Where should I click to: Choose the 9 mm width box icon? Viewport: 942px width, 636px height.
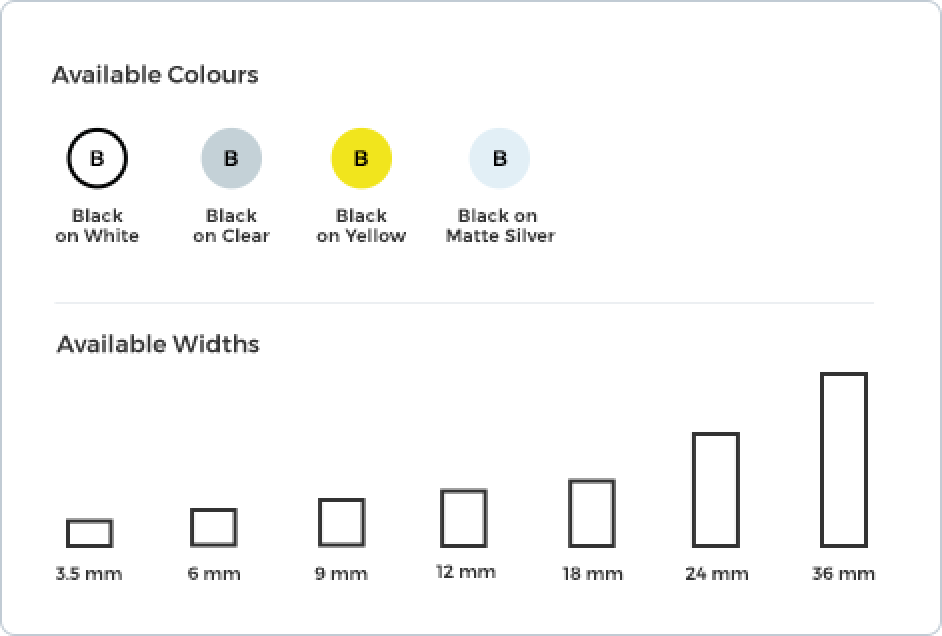tap(341, 522)
